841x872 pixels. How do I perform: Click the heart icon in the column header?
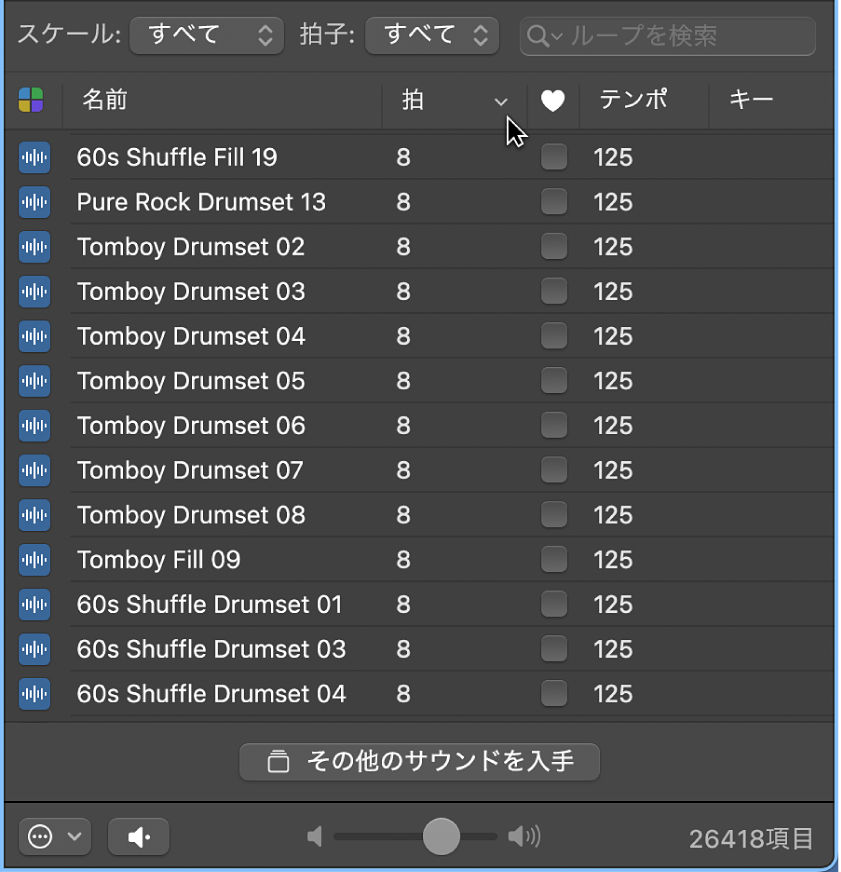coord(553,101)
